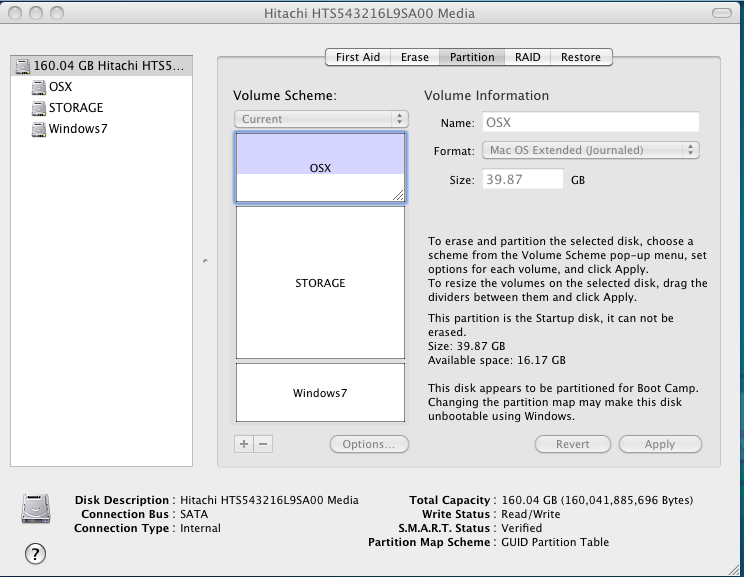Image resolution: width=744 pixels, height=577 pixels.
Task: Click the OSX volume icon in sidebar
Action: (38, 87)
